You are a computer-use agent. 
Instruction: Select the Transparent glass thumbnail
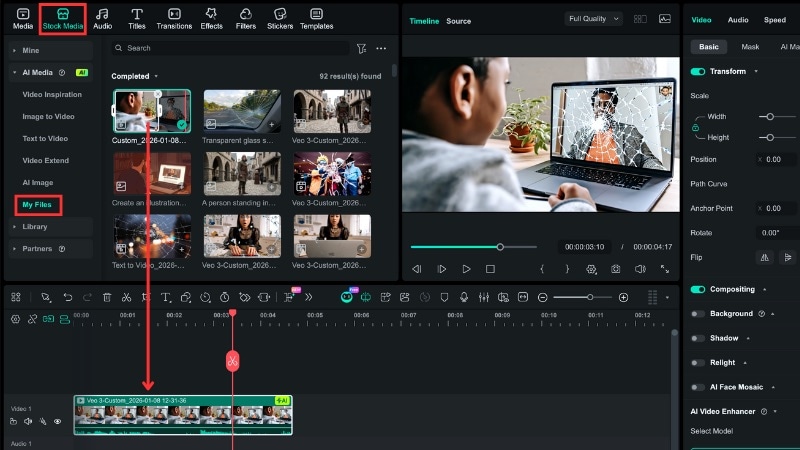(242, 111)
